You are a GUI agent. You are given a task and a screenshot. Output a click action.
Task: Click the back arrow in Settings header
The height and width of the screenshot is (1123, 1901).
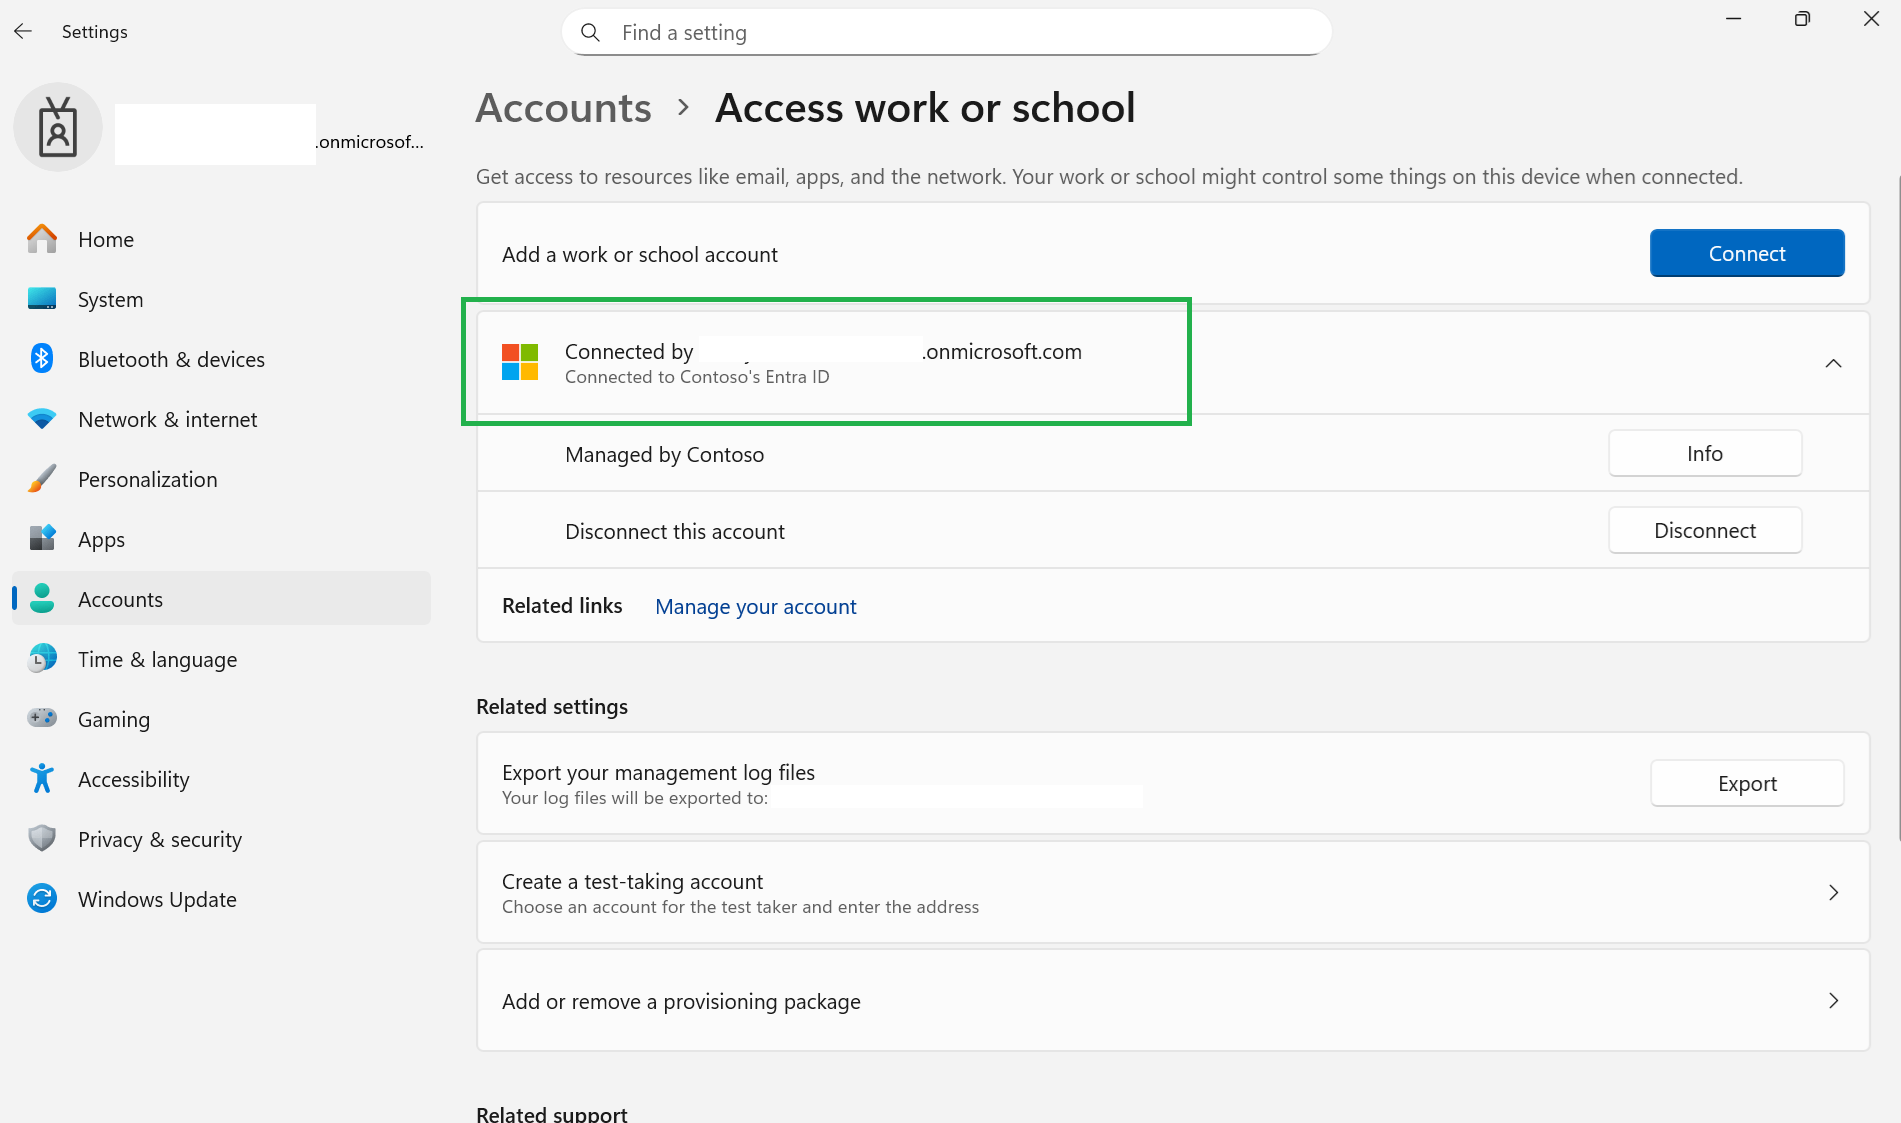coord(23,32)
